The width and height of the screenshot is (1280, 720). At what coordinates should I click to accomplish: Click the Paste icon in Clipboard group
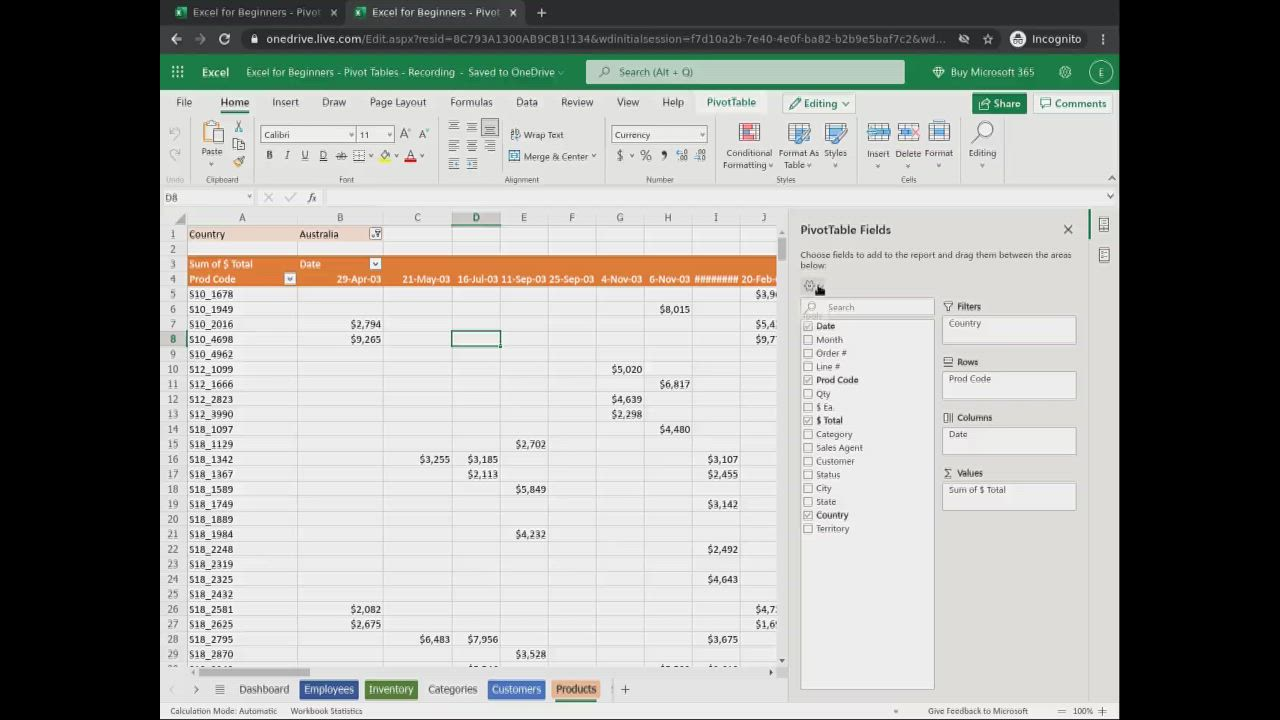point(212,133)
